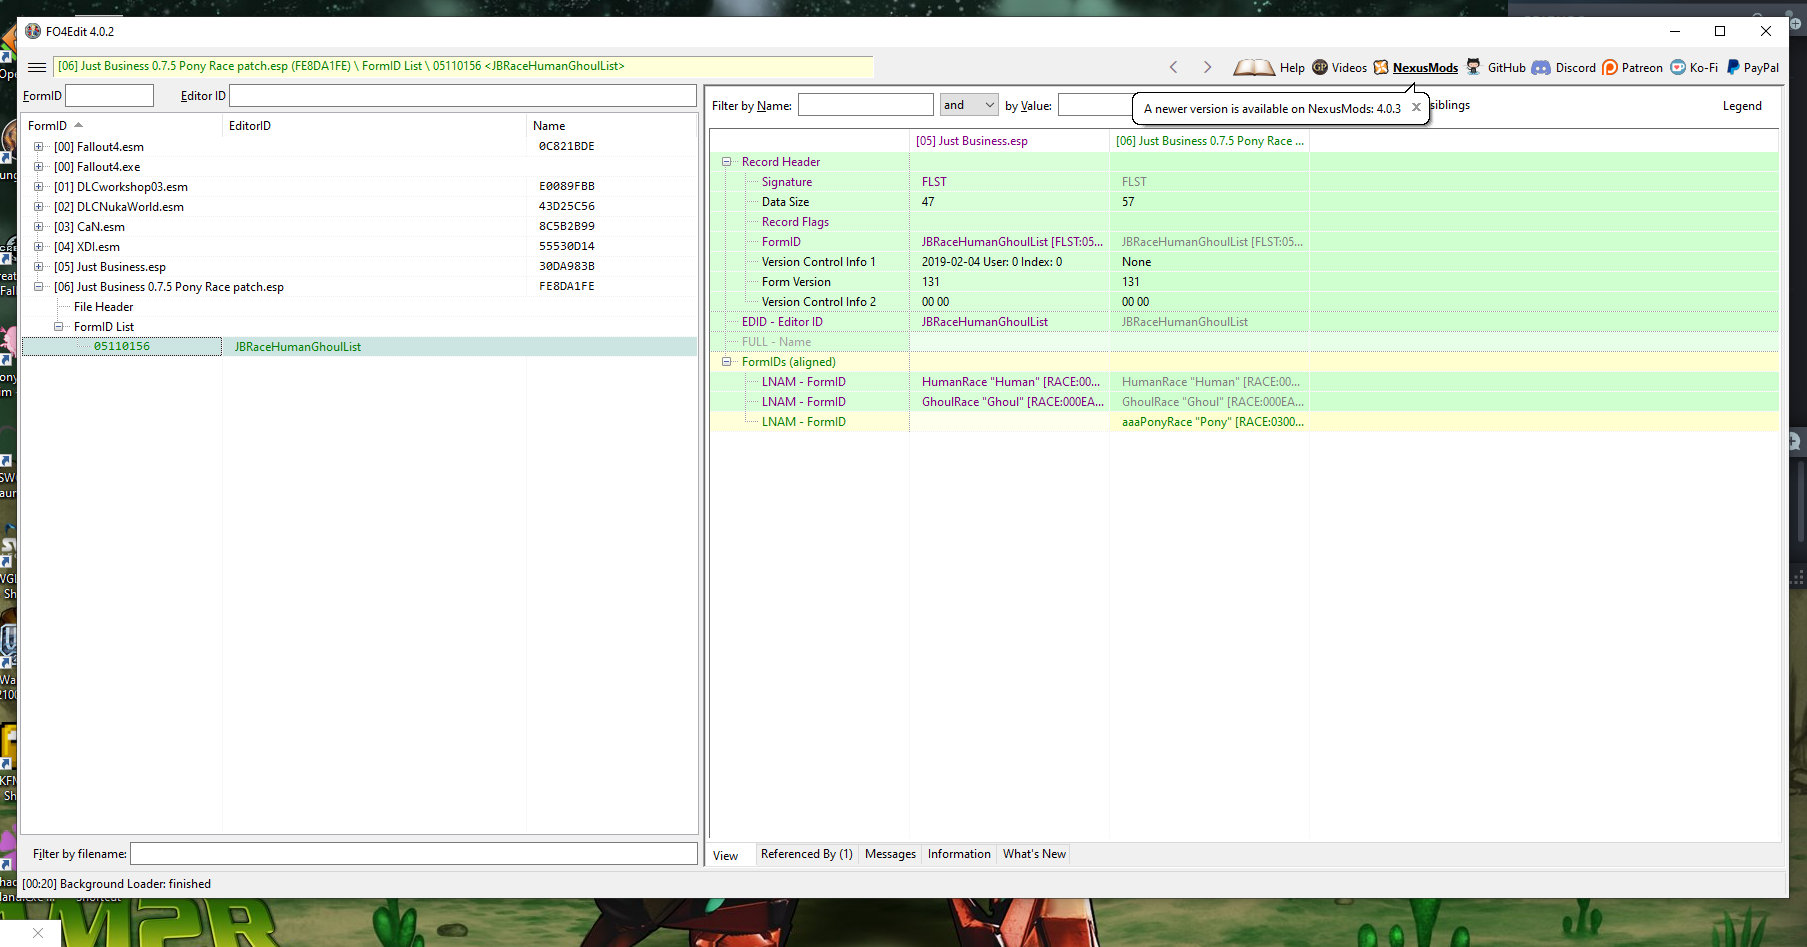Switch to the Information tab
1807x947 pixels.
coord(959,854)
